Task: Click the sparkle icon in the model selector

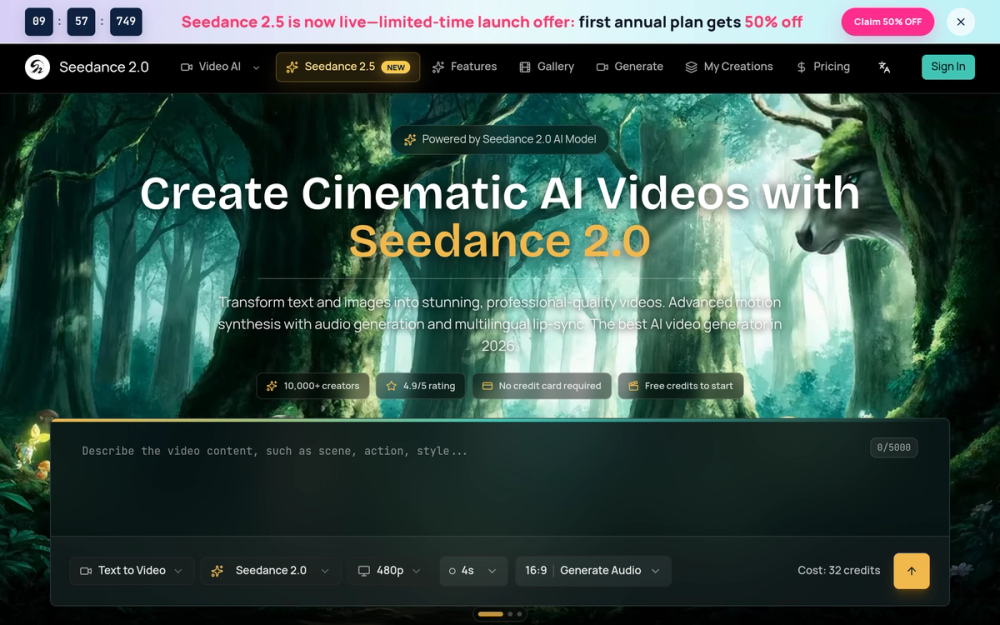Action: pyautogui.click(x=217, y=571)
